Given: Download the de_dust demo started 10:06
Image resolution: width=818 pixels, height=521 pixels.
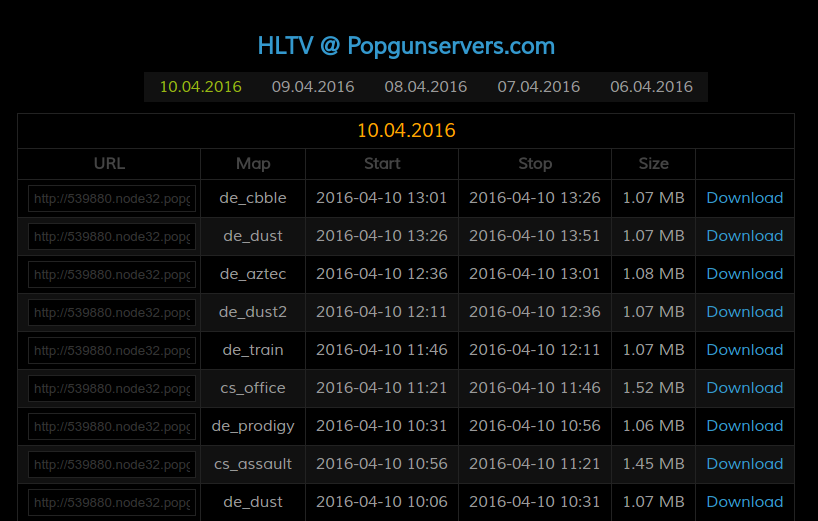Looking at the screenshot, I should [x=744, y=502].
